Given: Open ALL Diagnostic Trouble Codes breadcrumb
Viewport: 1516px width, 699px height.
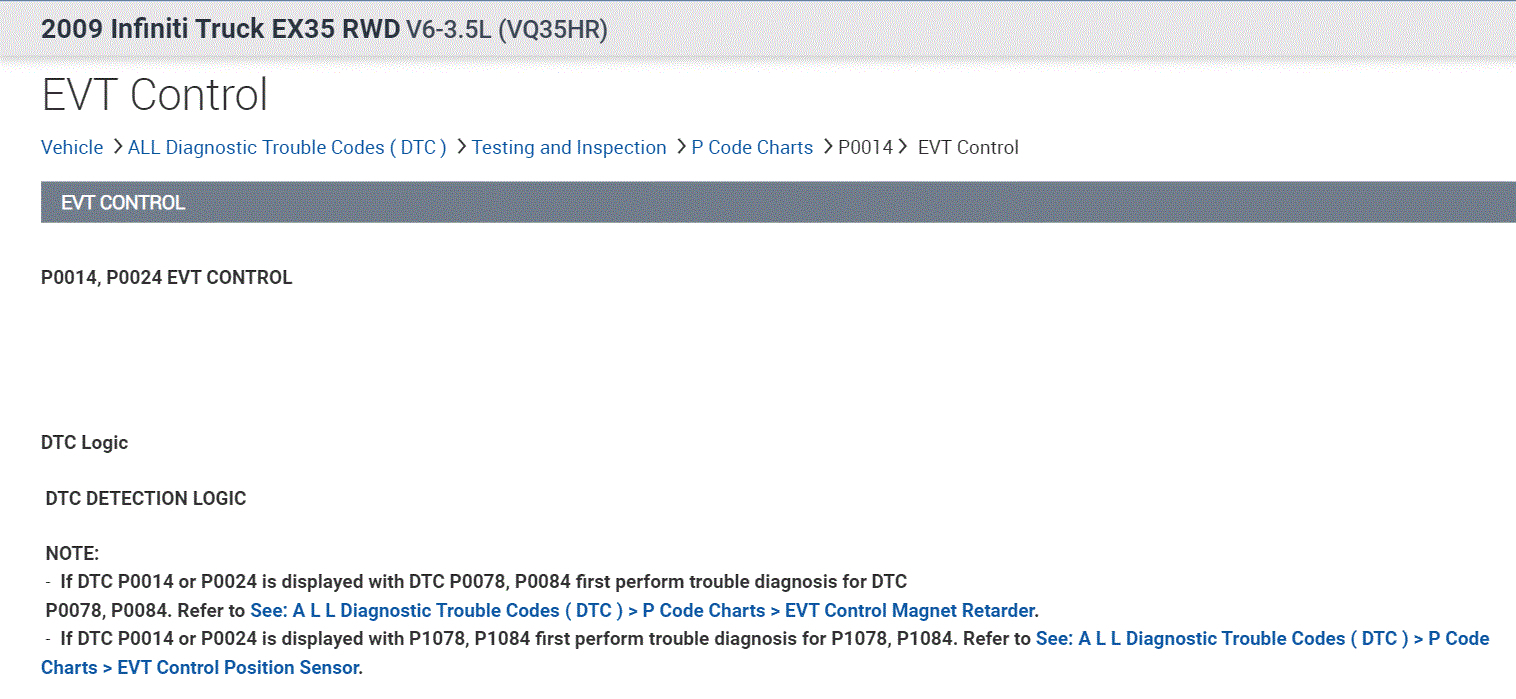Looking at the screenshot, I should click(287, 148).
